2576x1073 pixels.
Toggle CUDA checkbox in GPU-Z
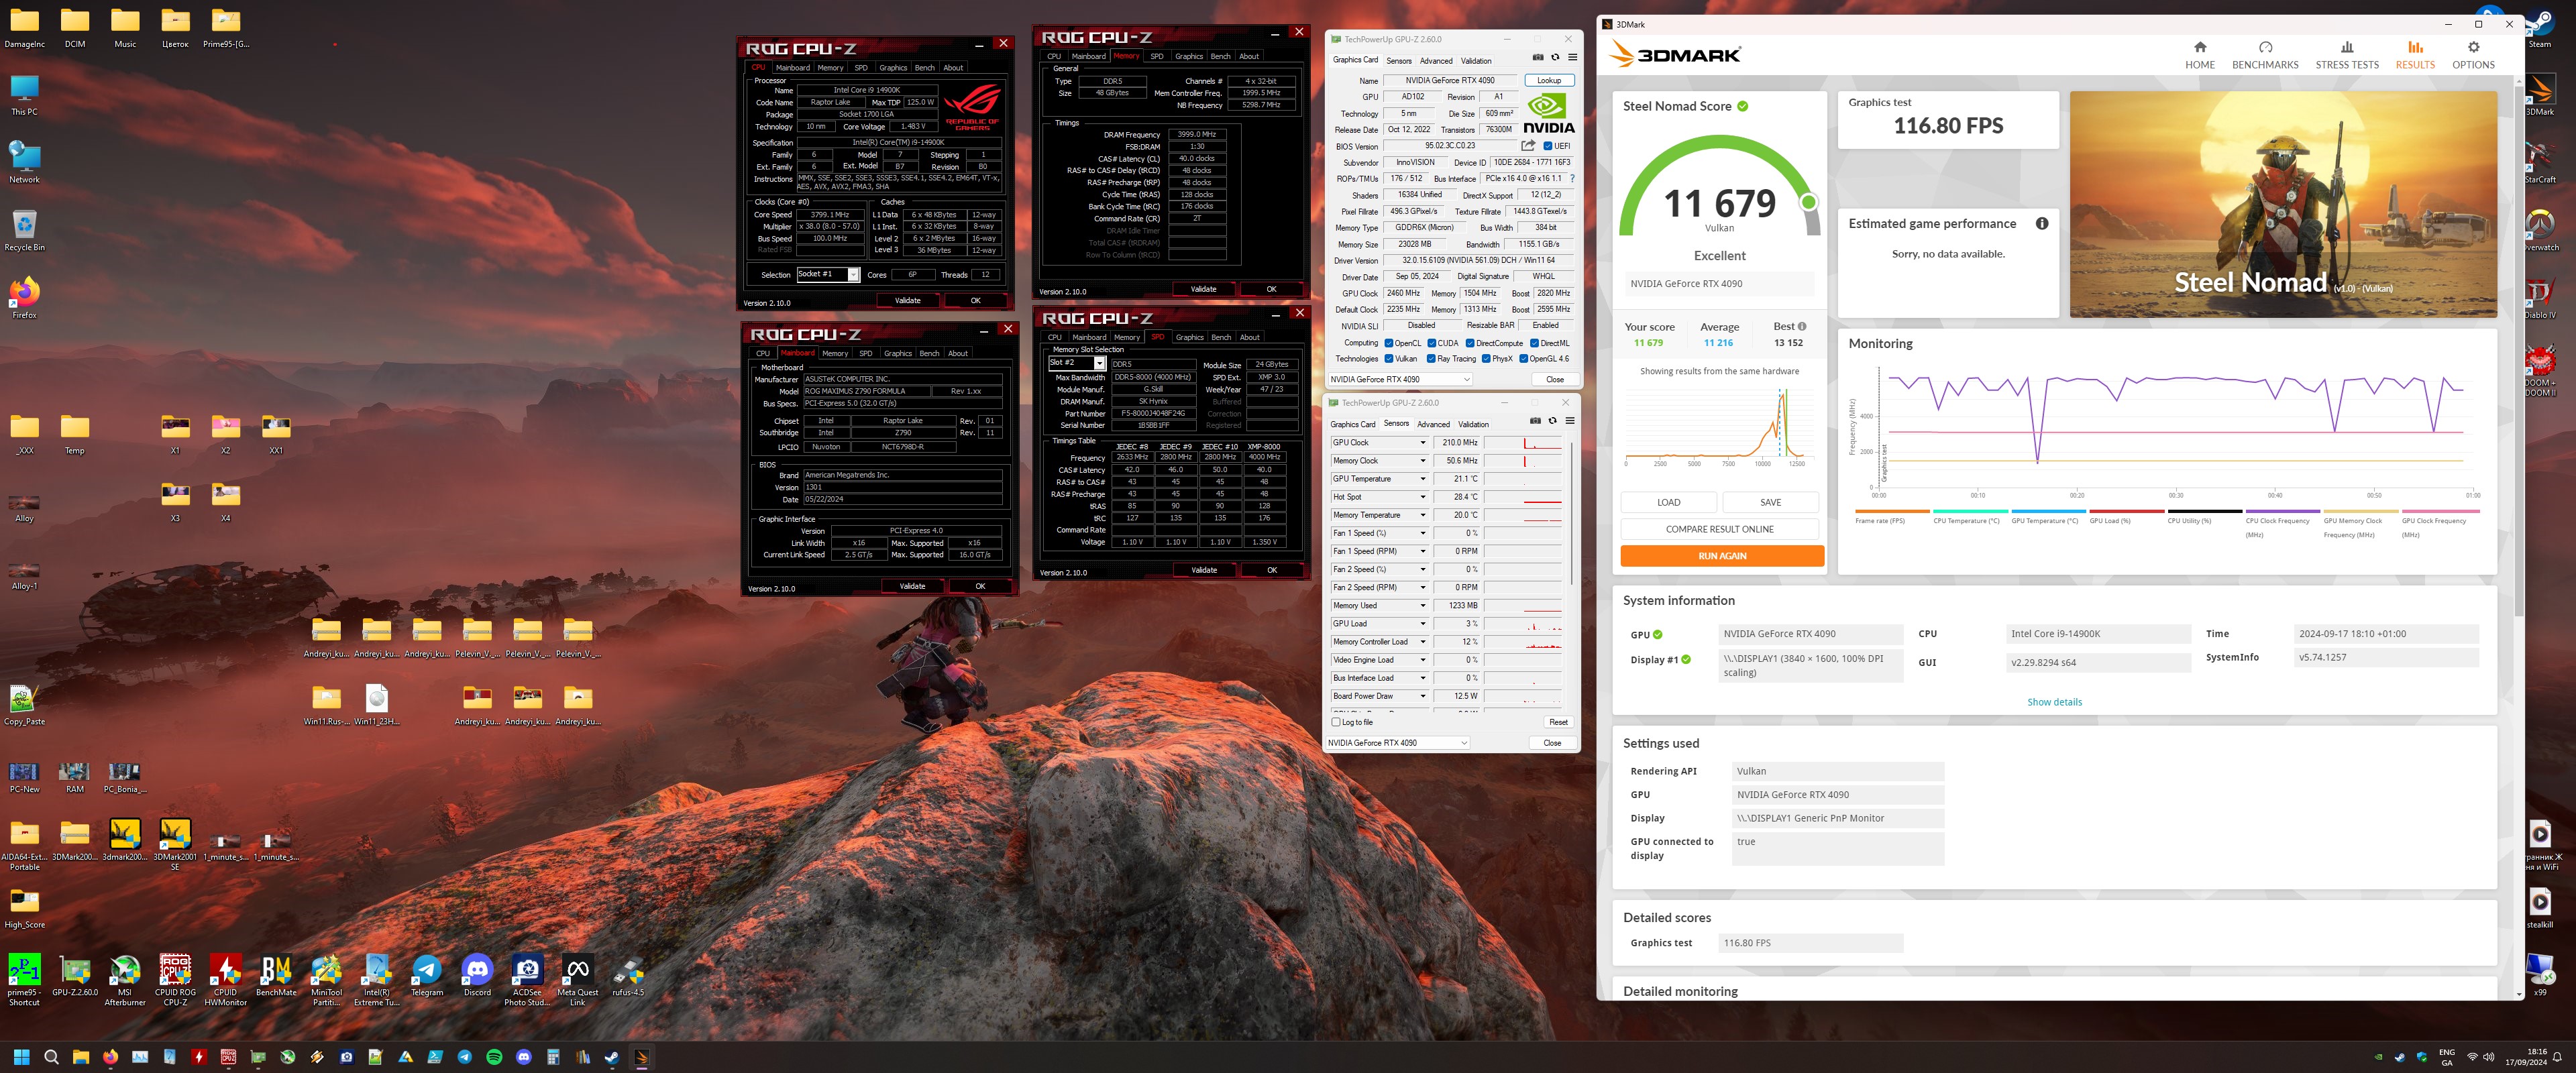click(x=1431, y=343)
